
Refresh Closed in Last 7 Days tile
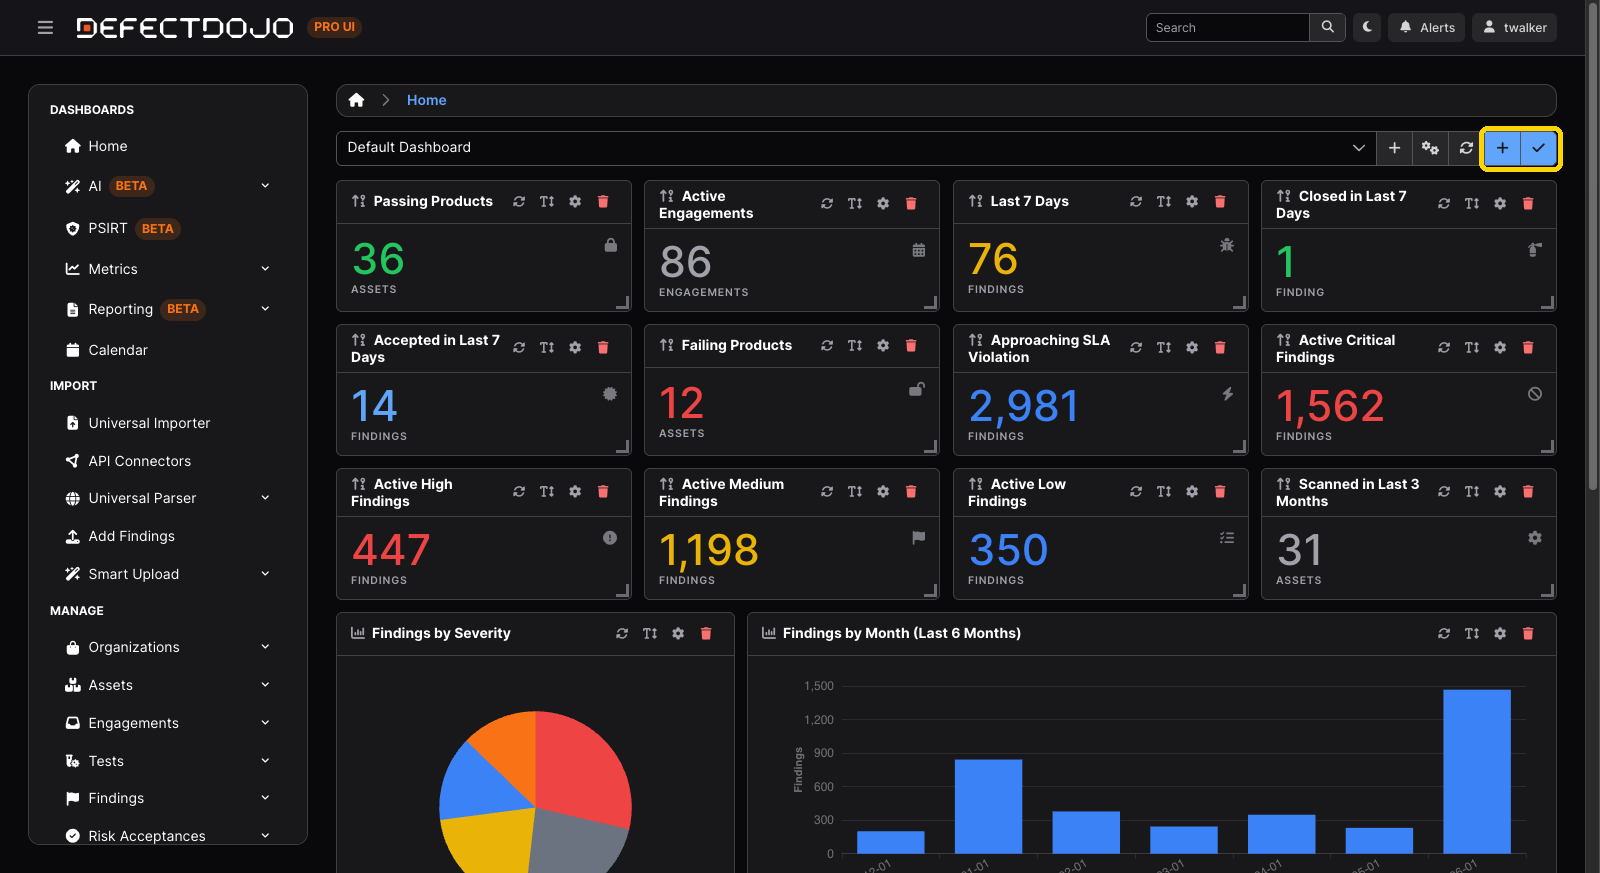[x=1444, y=204]
